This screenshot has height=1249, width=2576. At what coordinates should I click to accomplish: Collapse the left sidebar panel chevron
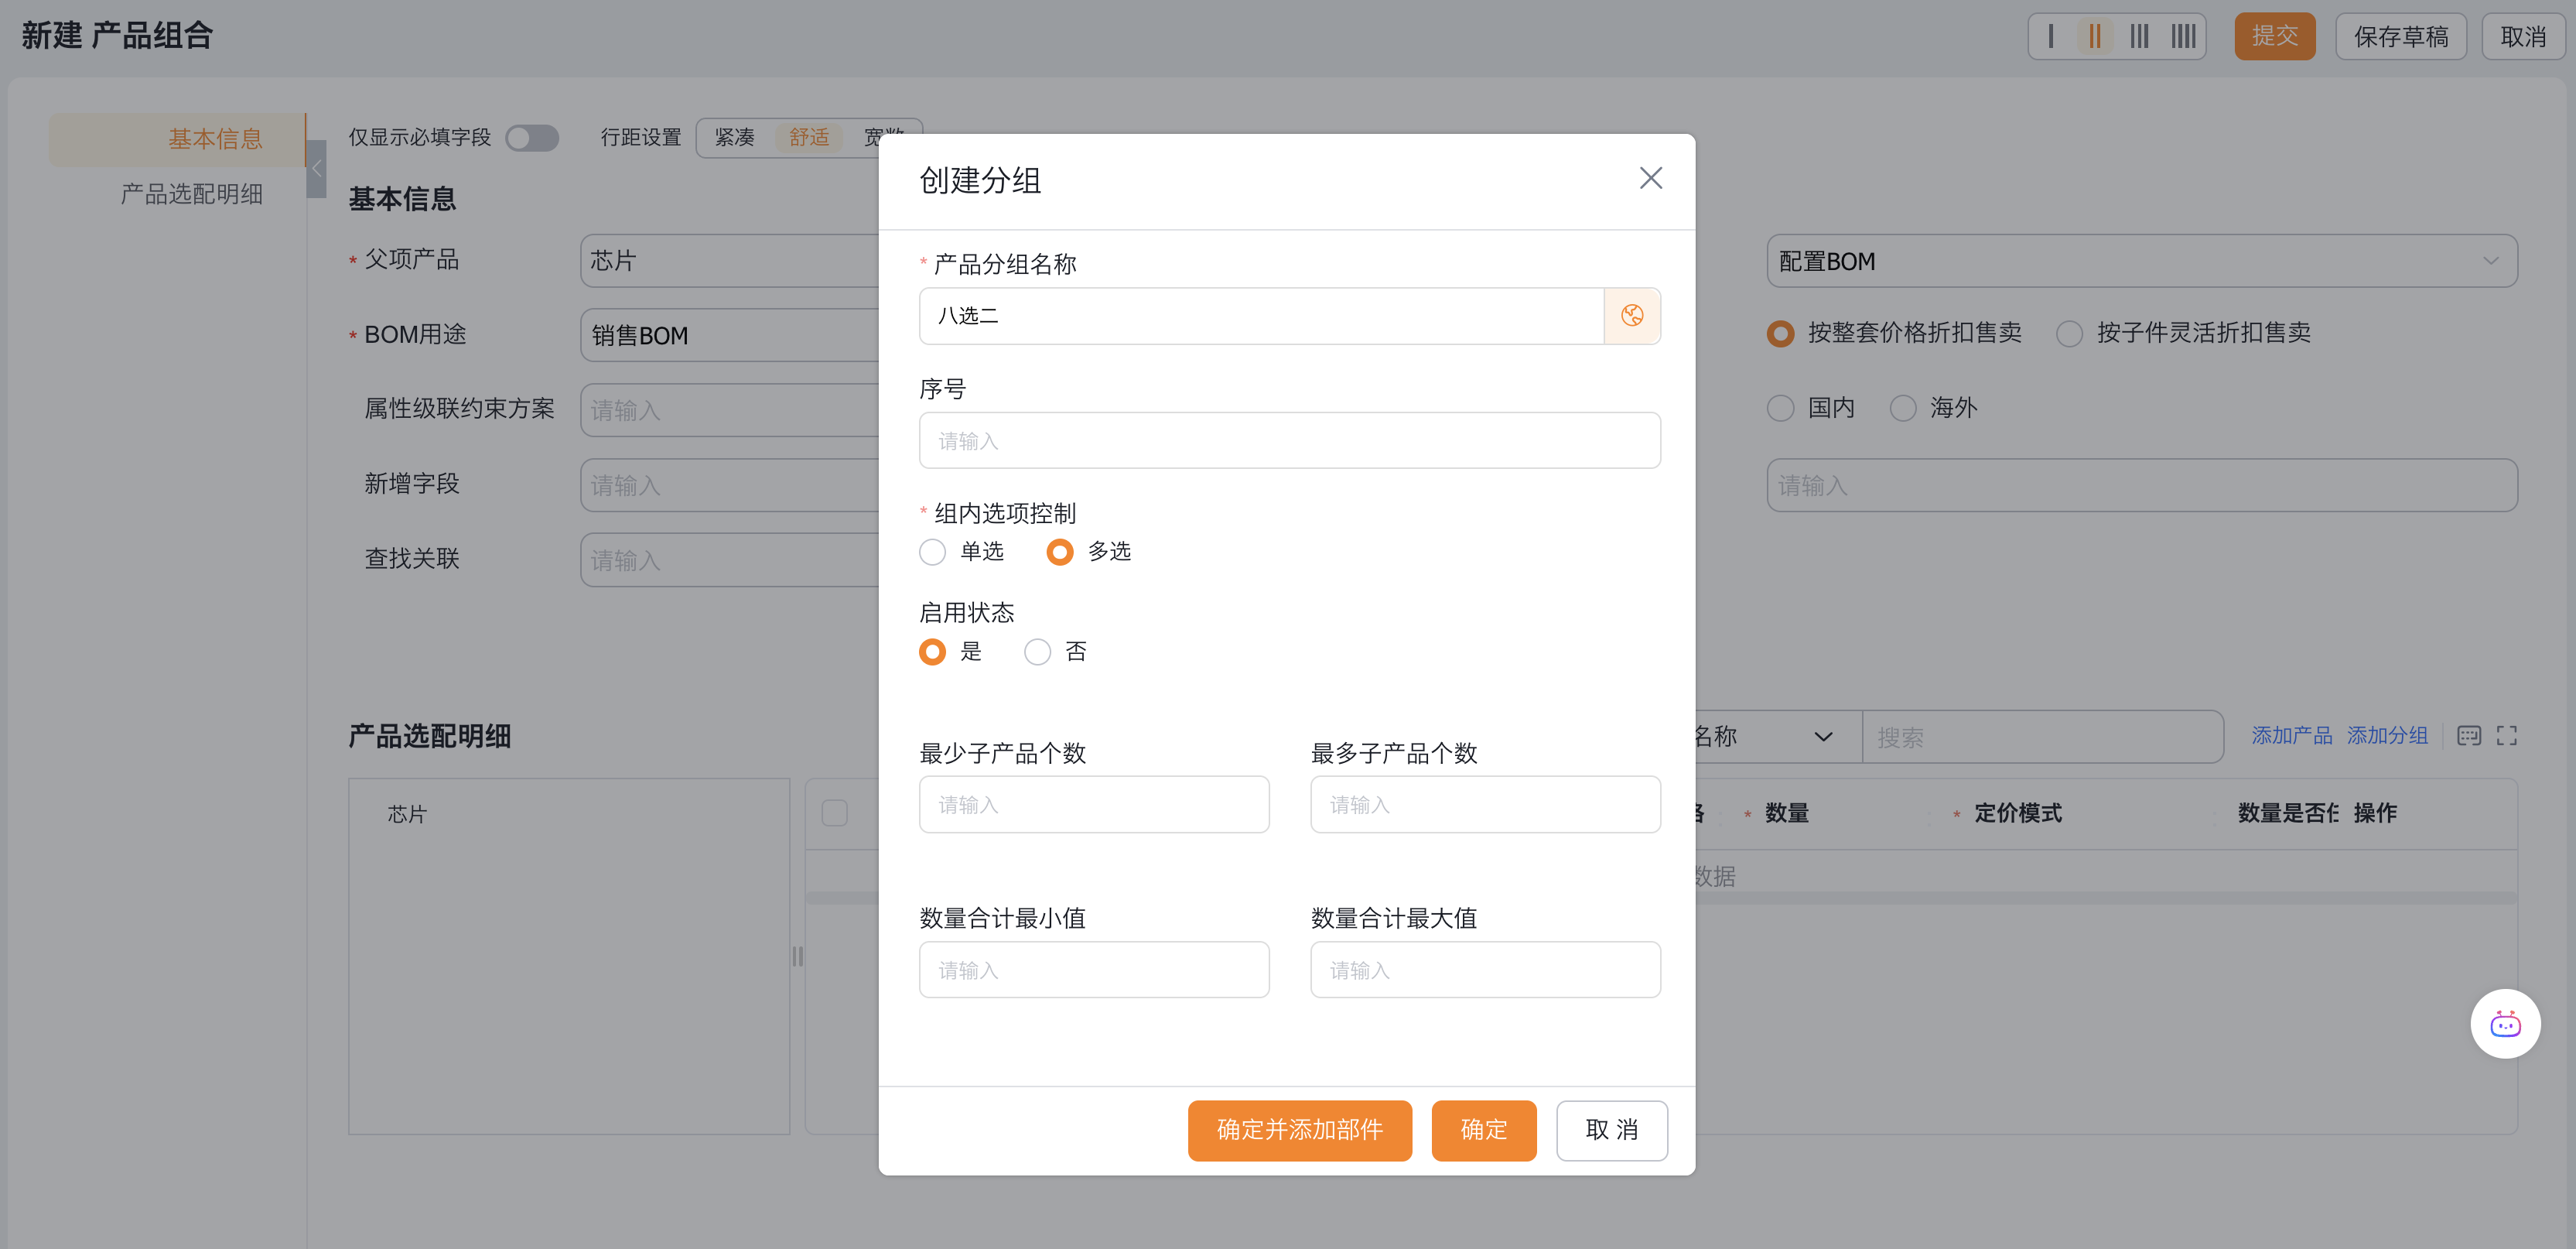click(316, 168)
